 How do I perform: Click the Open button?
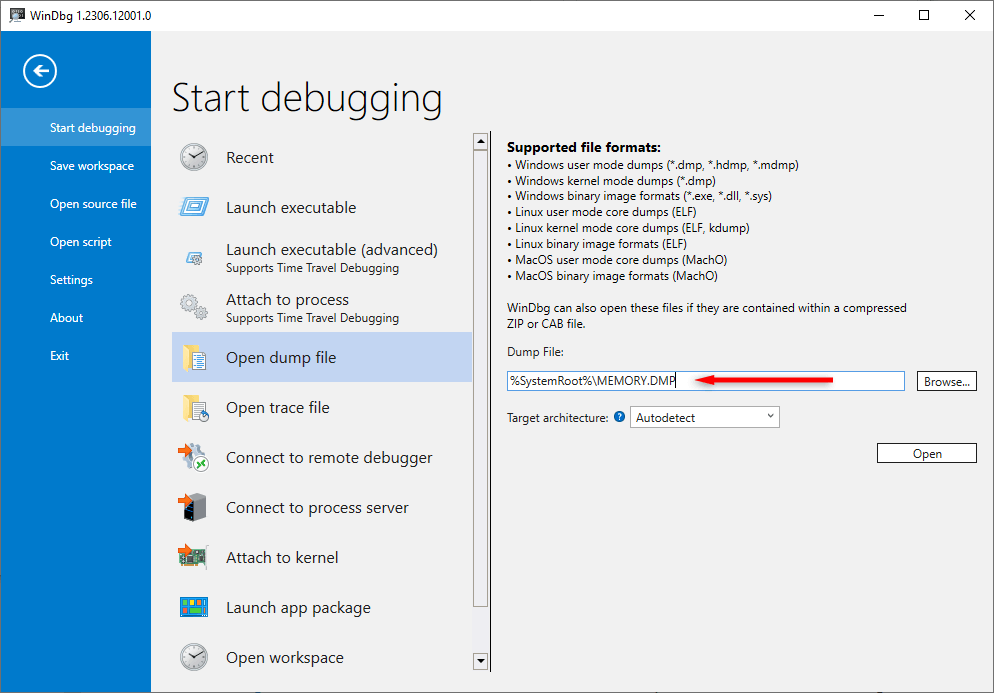[x=926, y=453]
